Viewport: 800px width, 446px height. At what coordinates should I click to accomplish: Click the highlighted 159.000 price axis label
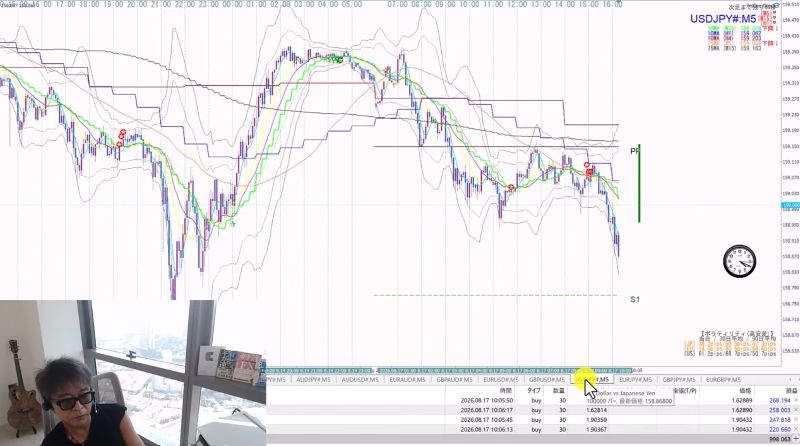coord(790,205)
